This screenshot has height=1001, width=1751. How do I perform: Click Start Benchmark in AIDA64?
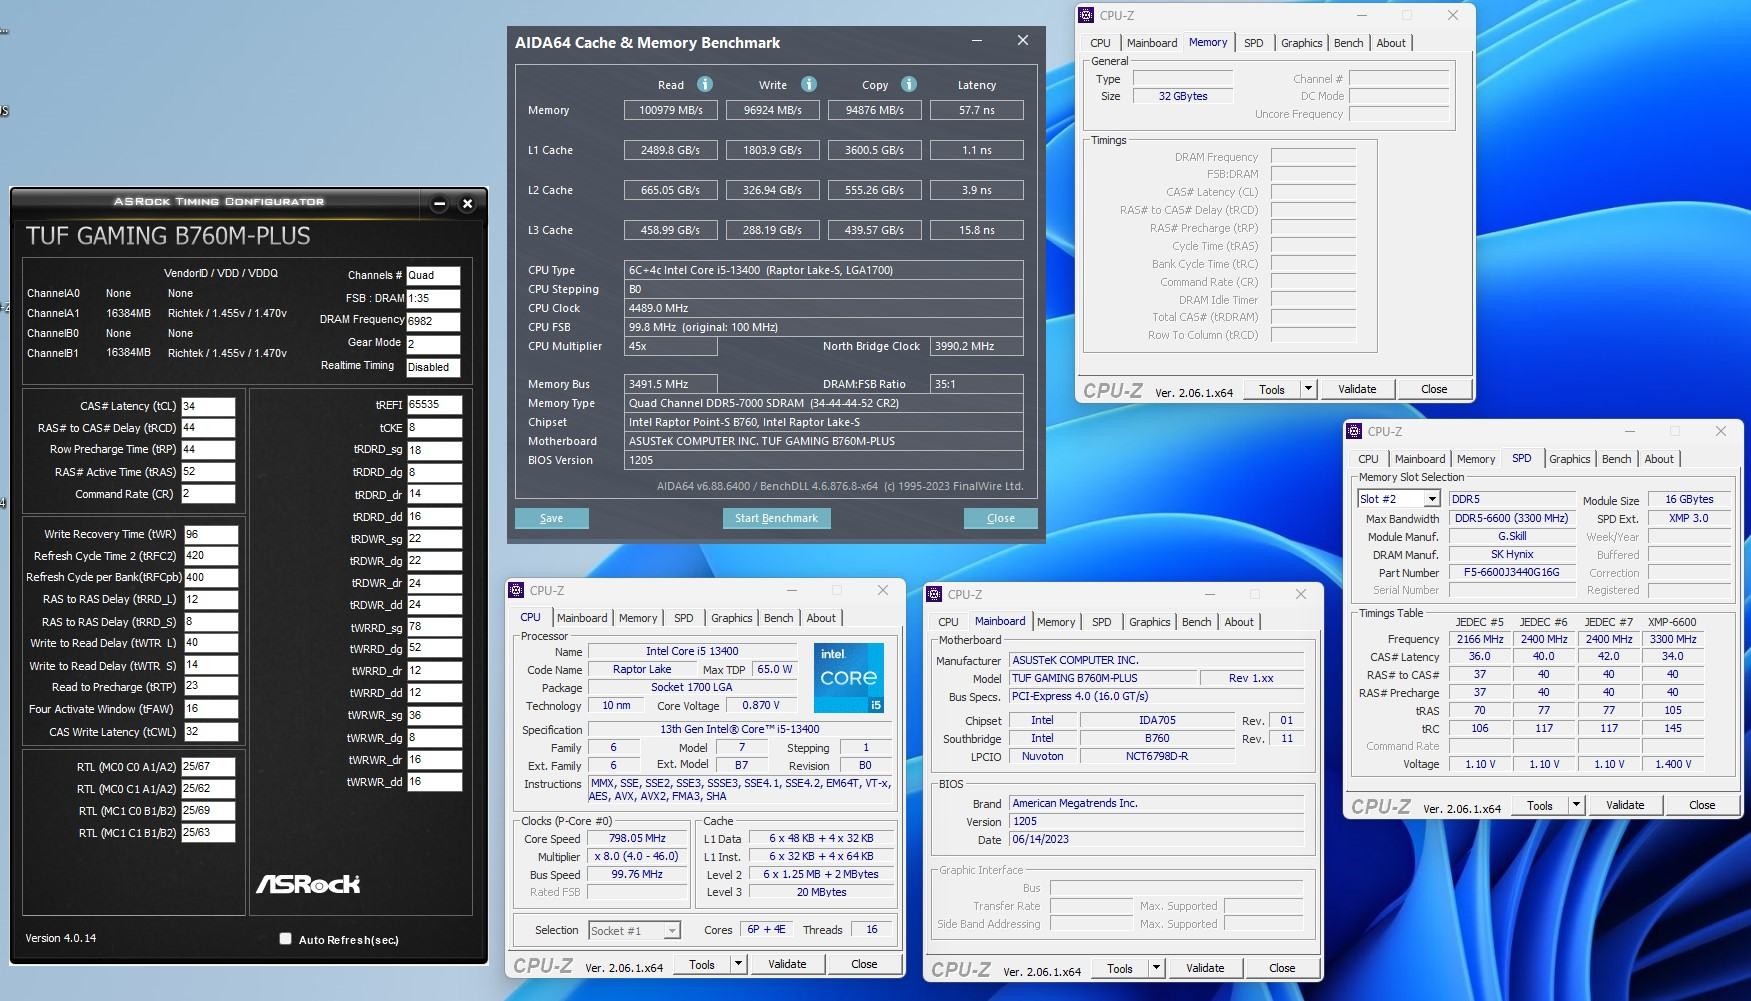coord(776,518)
